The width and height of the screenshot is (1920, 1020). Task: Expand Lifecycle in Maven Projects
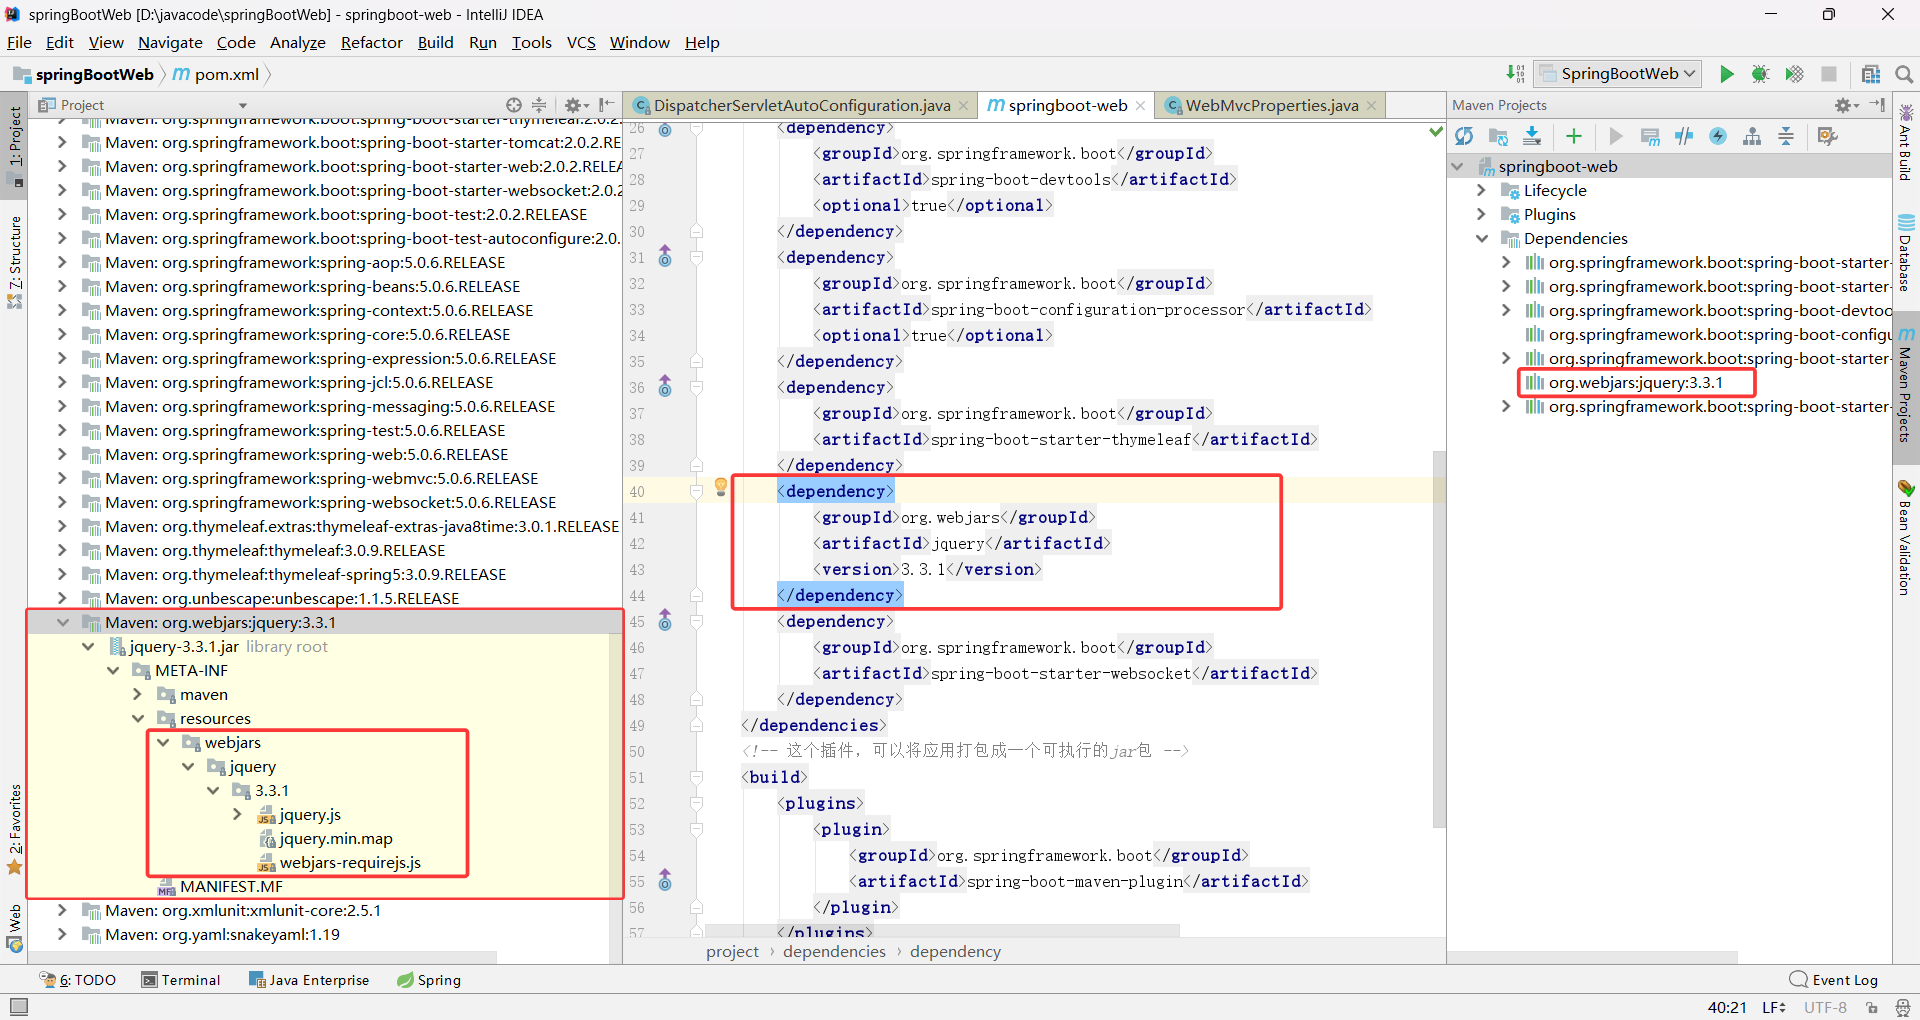pos(1481,190)
